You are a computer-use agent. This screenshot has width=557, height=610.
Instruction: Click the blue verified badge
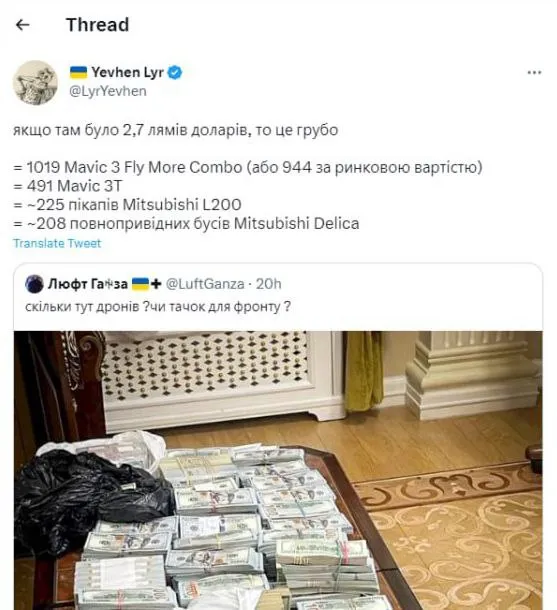175,72
